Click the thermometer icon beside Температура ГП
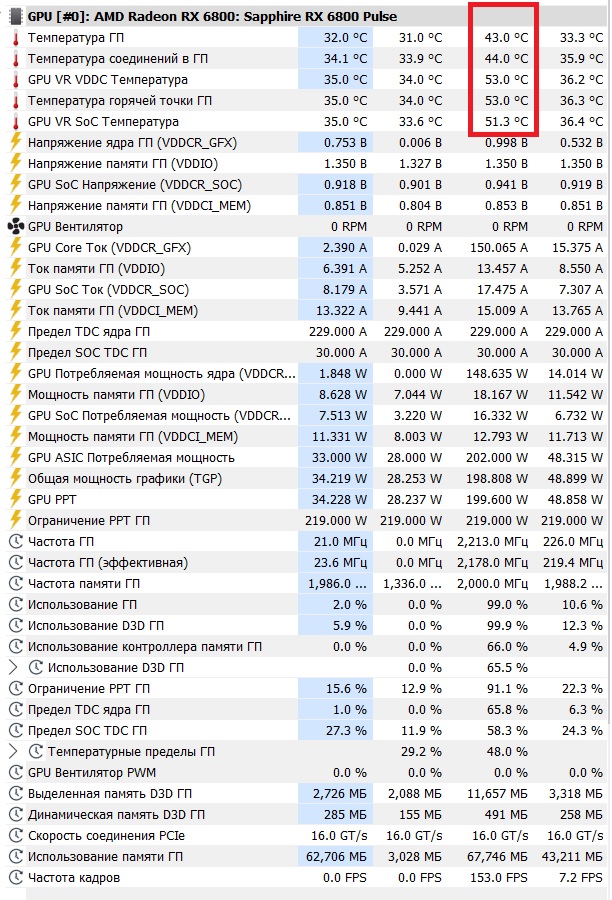 [x=15, y=37]
